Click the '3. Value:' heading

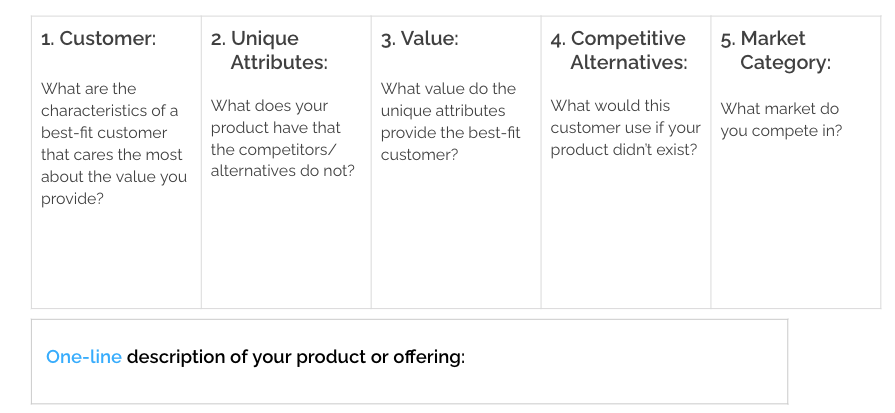(419, 39)
